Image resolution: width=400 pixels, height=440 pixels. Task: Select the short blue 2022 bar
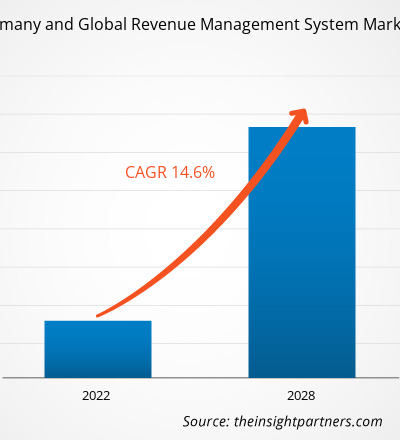tap(98, 349)
